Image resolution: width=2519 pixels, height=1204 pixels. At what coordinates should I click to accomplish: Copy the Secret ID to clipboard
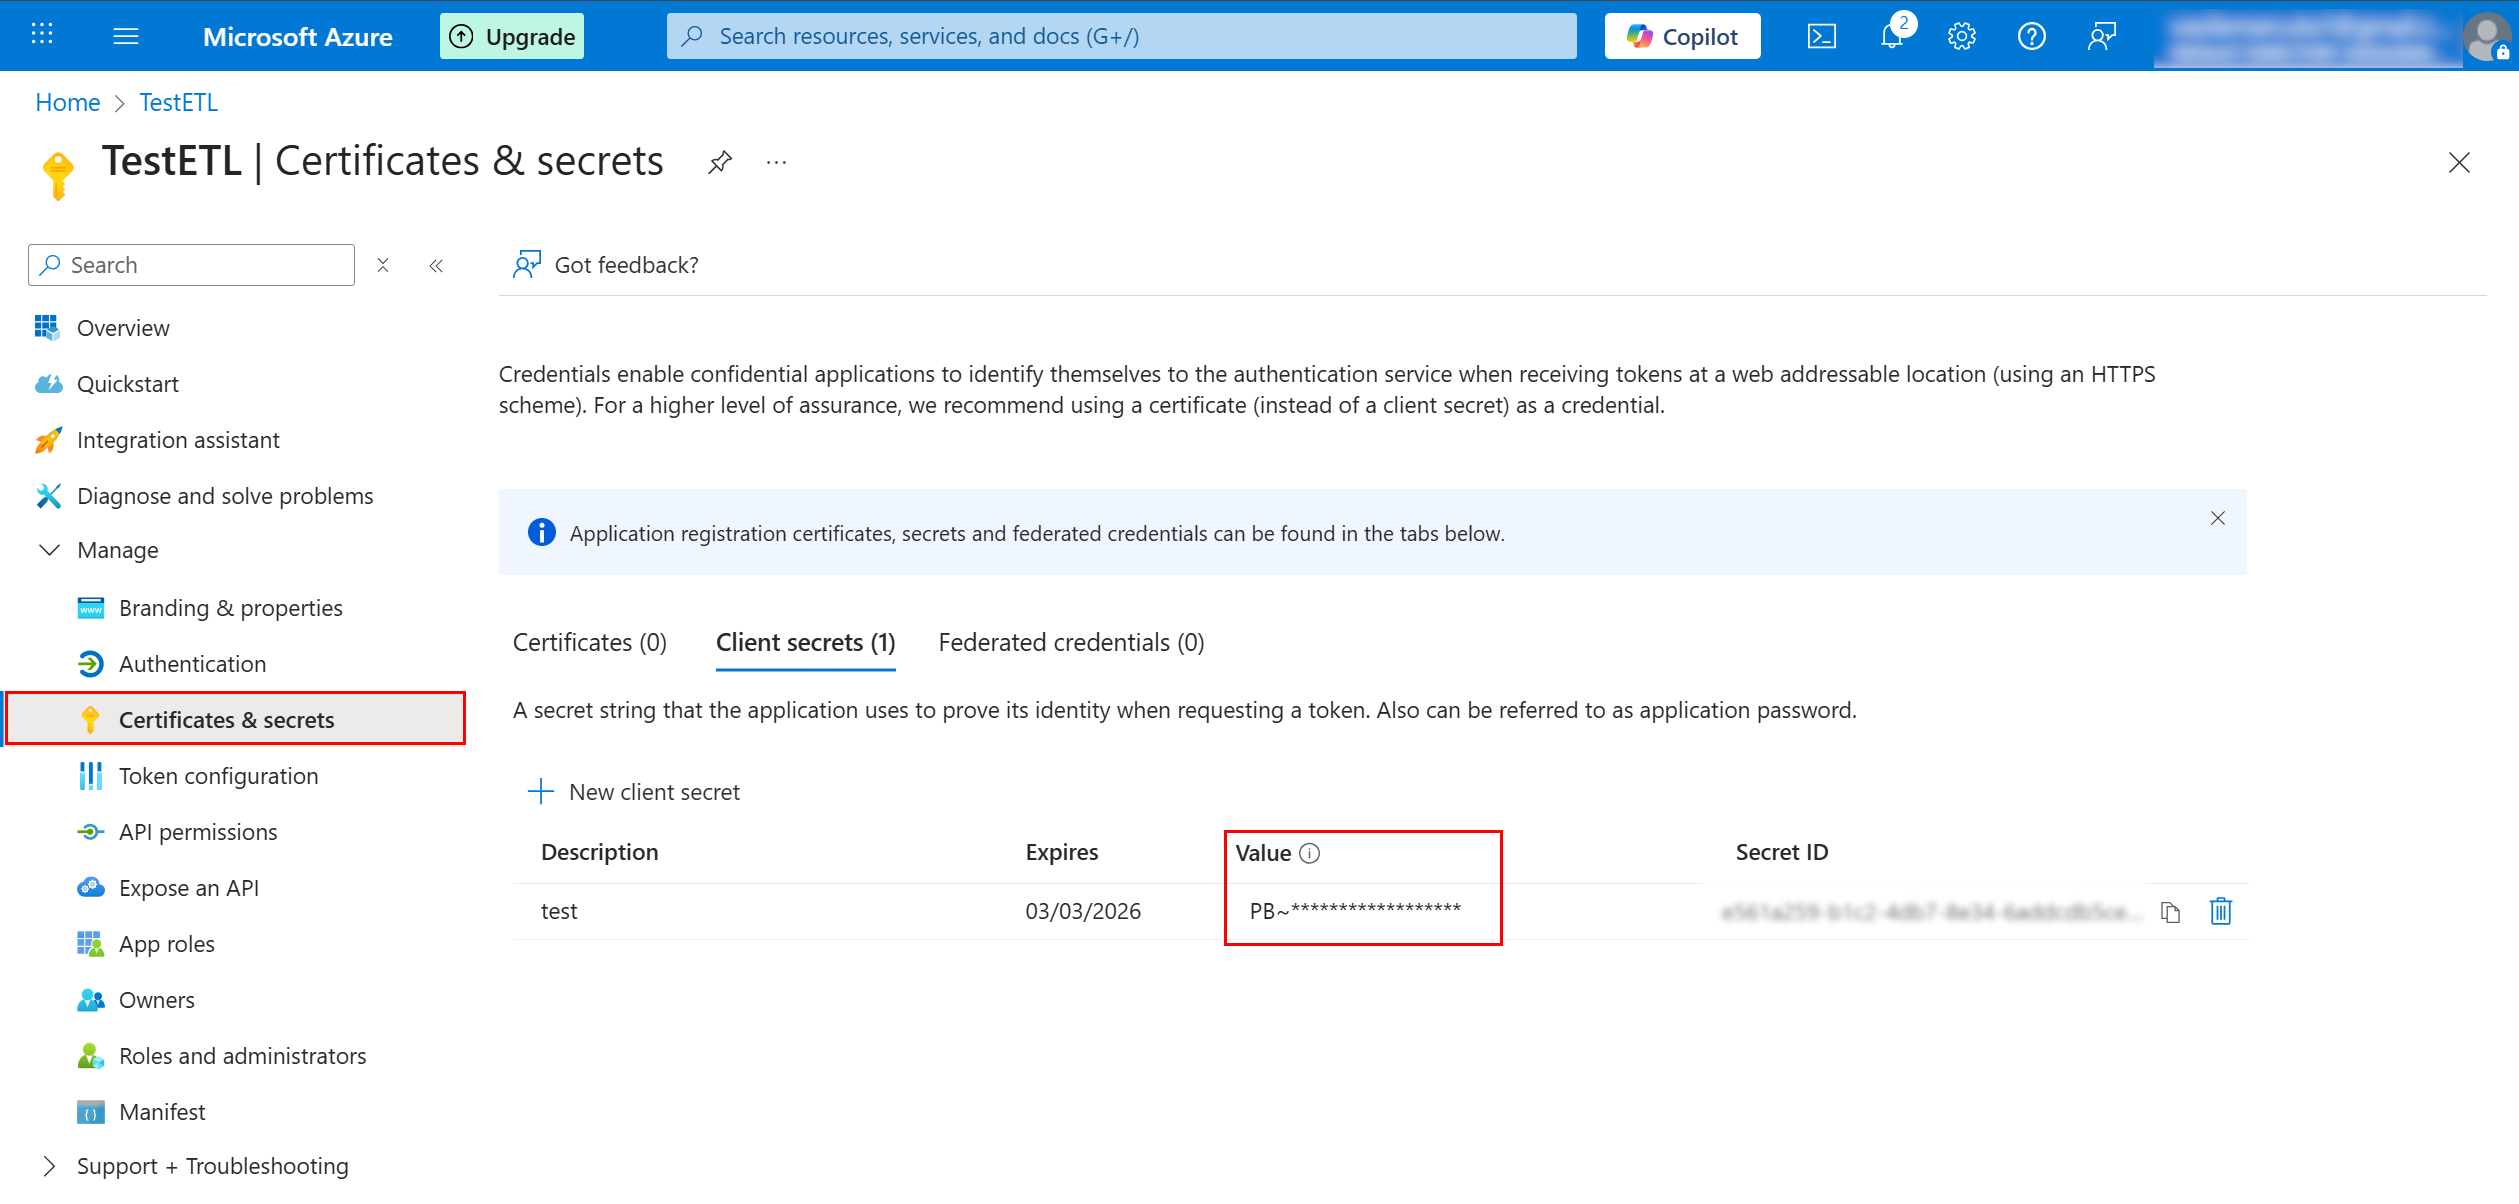pos(2170,912)
